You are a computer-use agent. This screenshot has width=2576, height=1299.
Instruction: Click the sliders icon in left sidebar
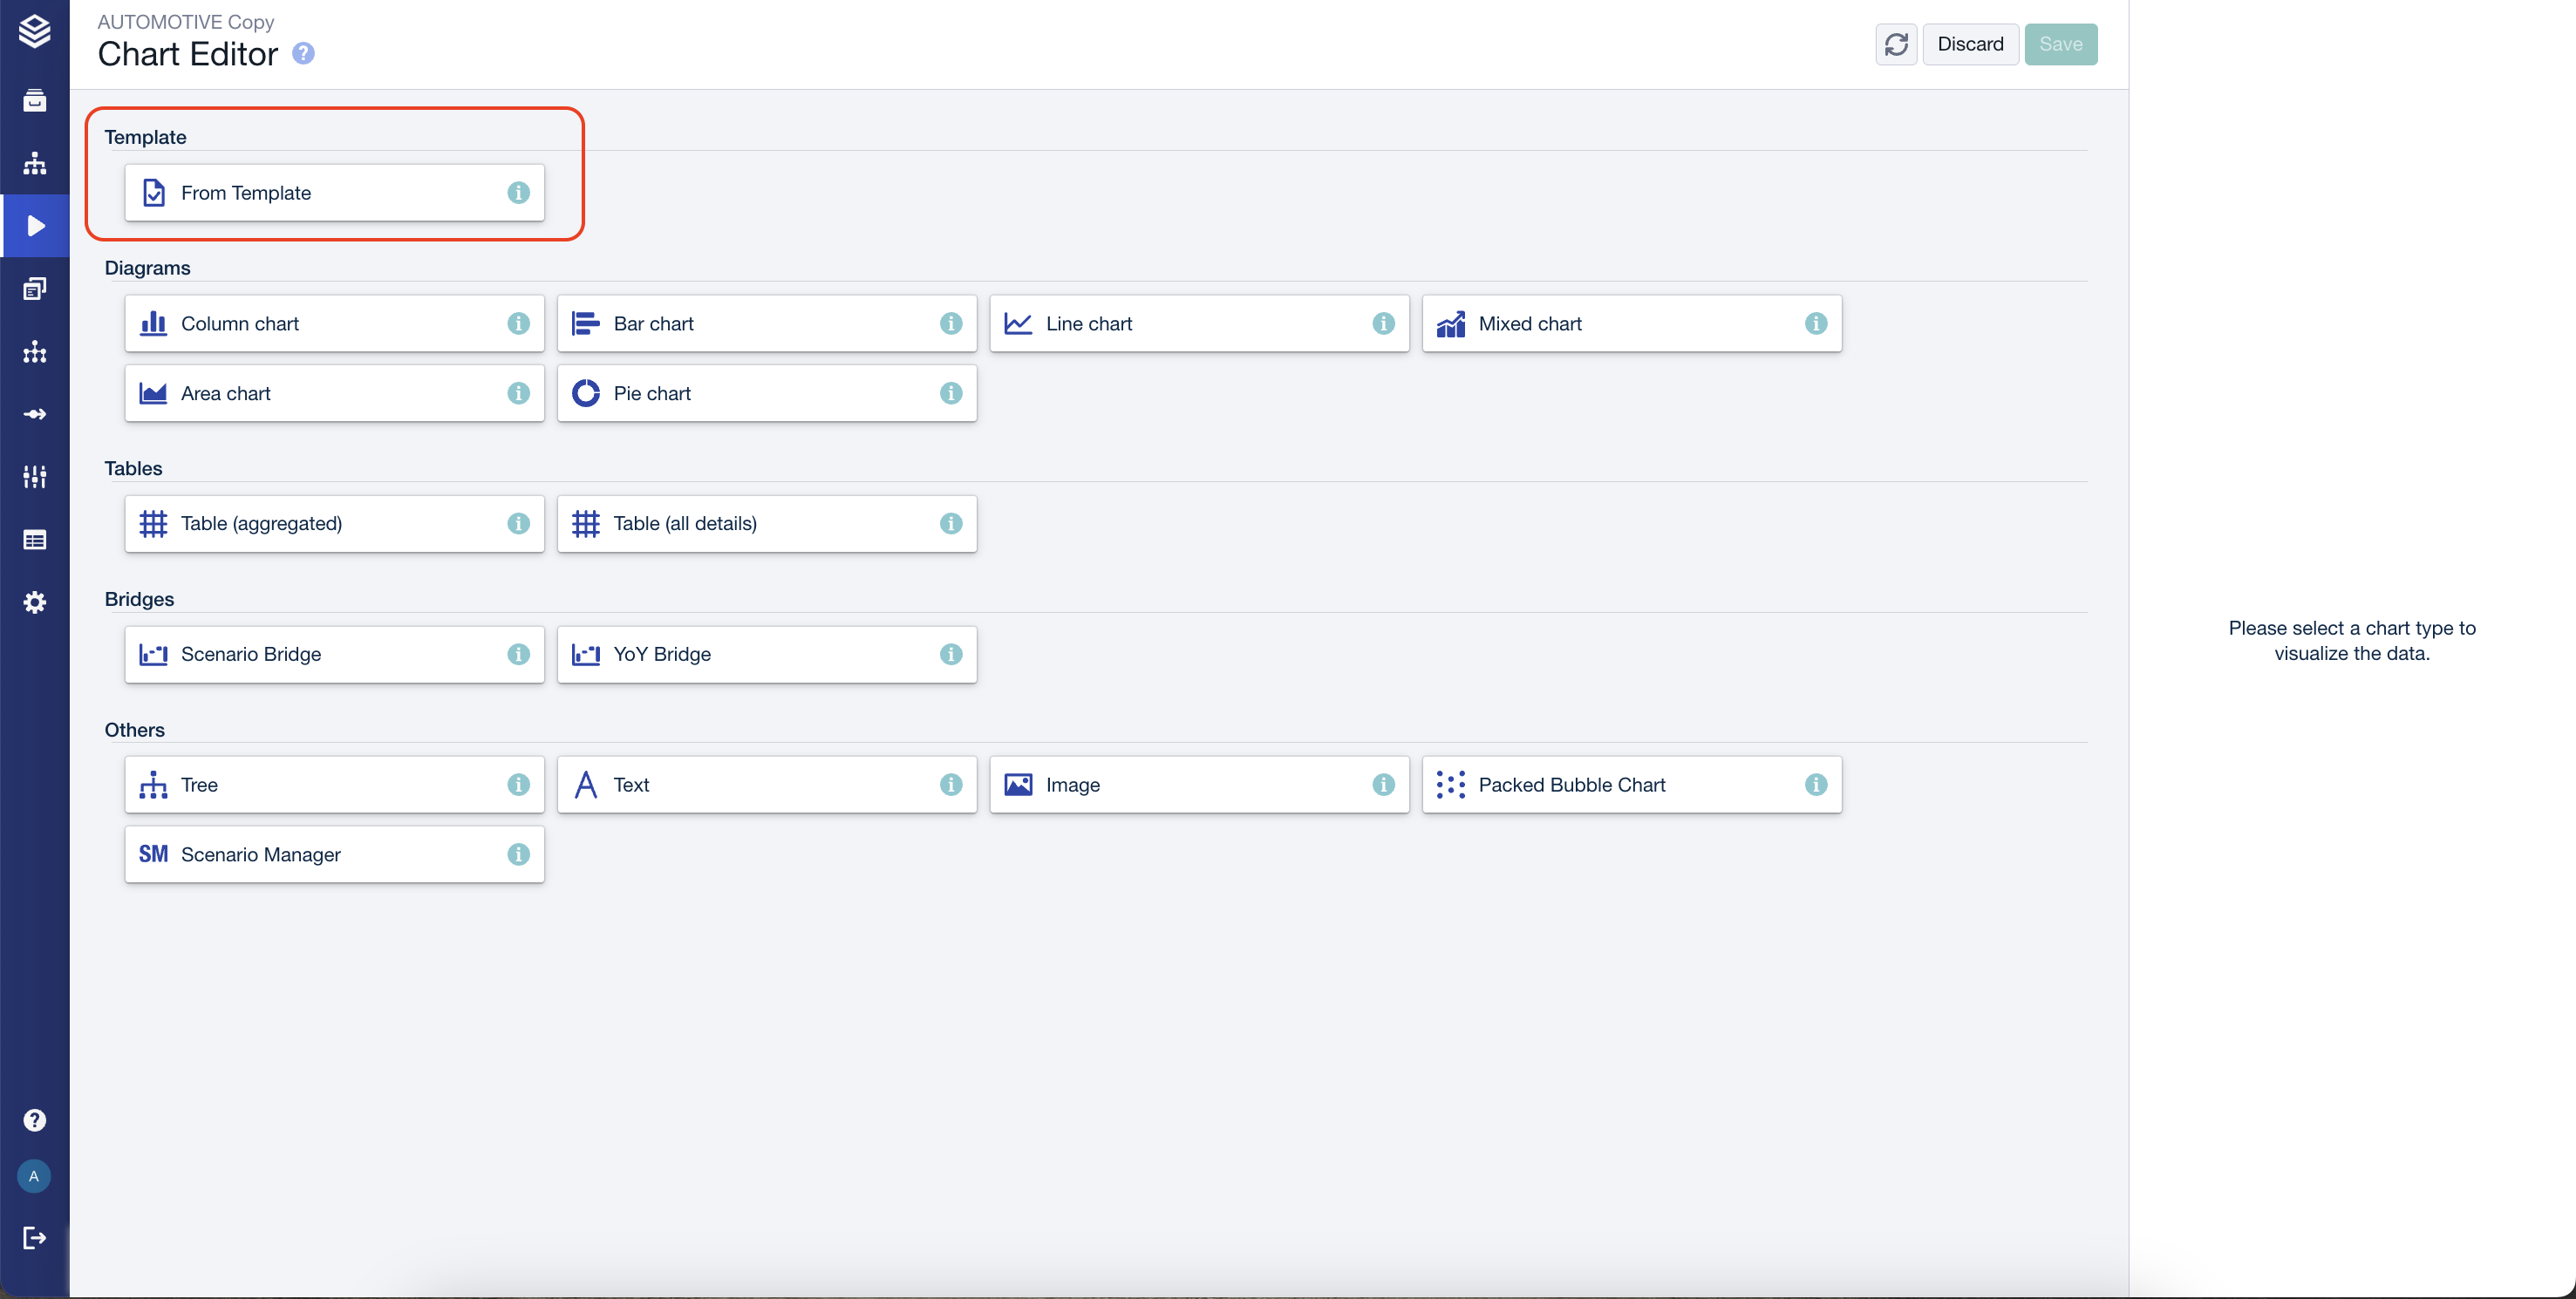point(35,477)
